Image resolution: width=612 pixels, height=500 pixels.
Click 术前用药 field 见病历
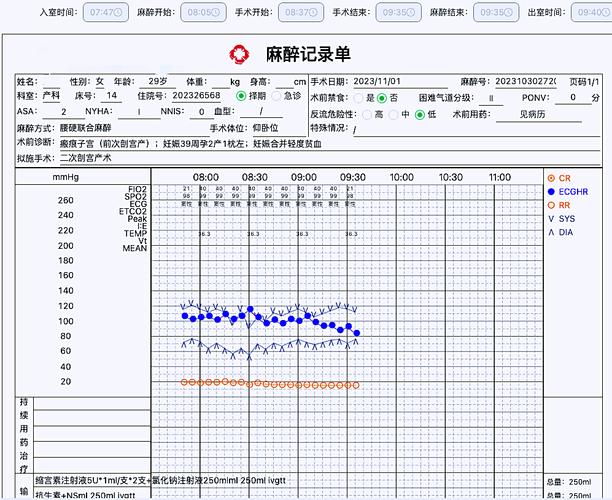[x=538, y=115]
